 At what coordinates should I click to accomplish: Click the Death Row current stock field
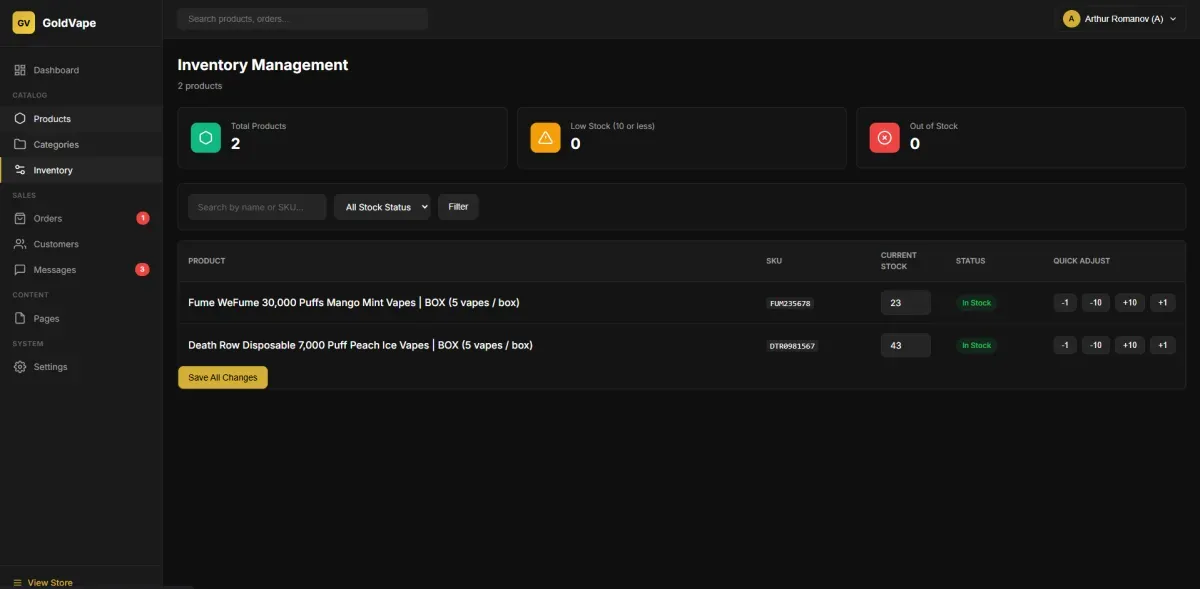click(x=905, y=345)
